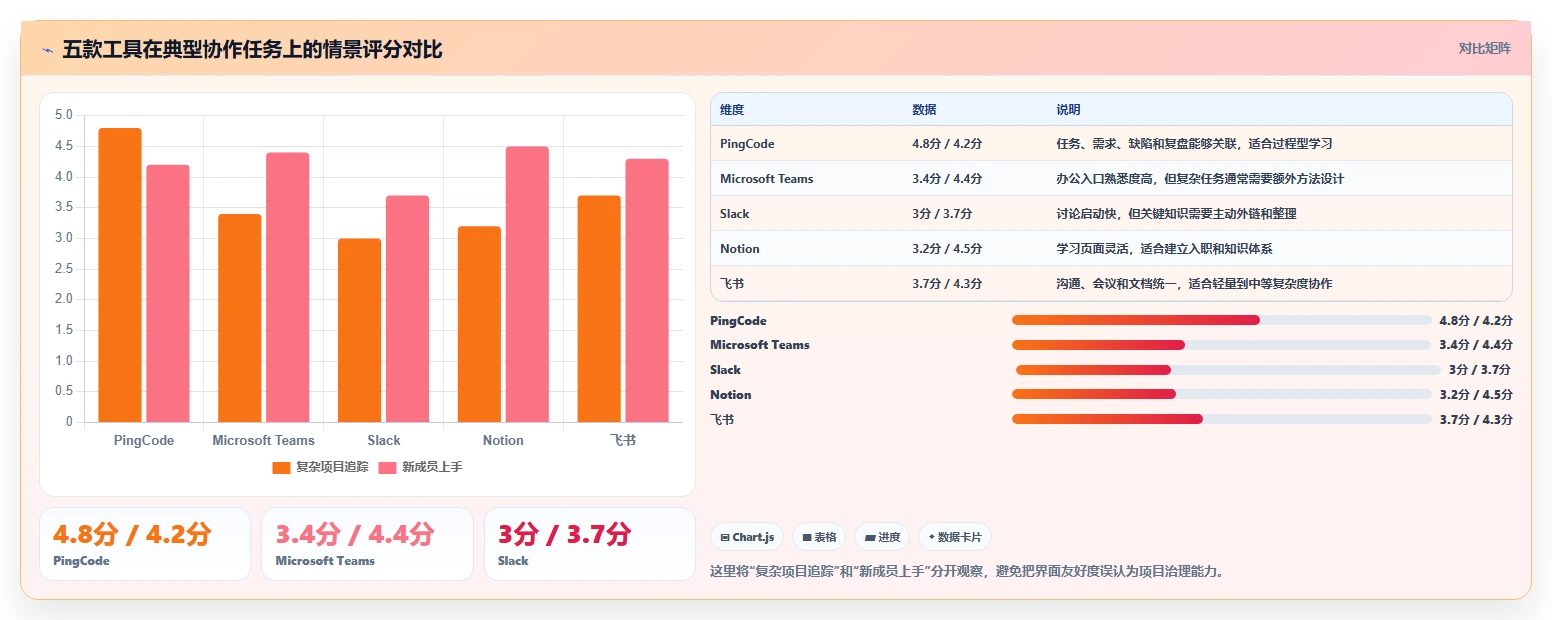This screenshot has width=1552, height=620.
Task: Click Notion x-axis label in chart
Action: 503,440
